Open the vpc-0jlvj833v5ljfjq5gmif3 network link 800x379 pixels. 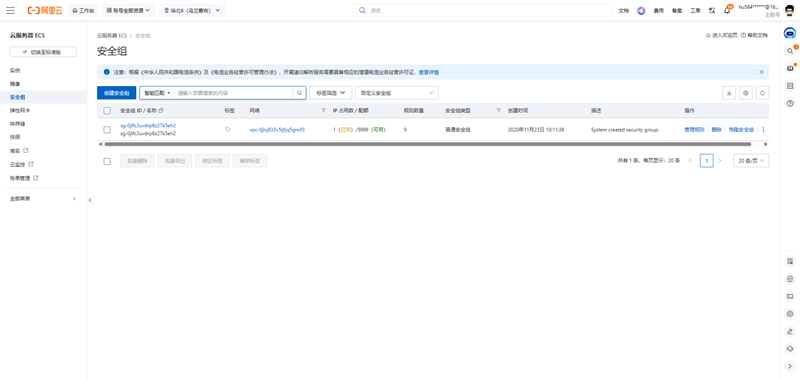(x=277, y=130)
